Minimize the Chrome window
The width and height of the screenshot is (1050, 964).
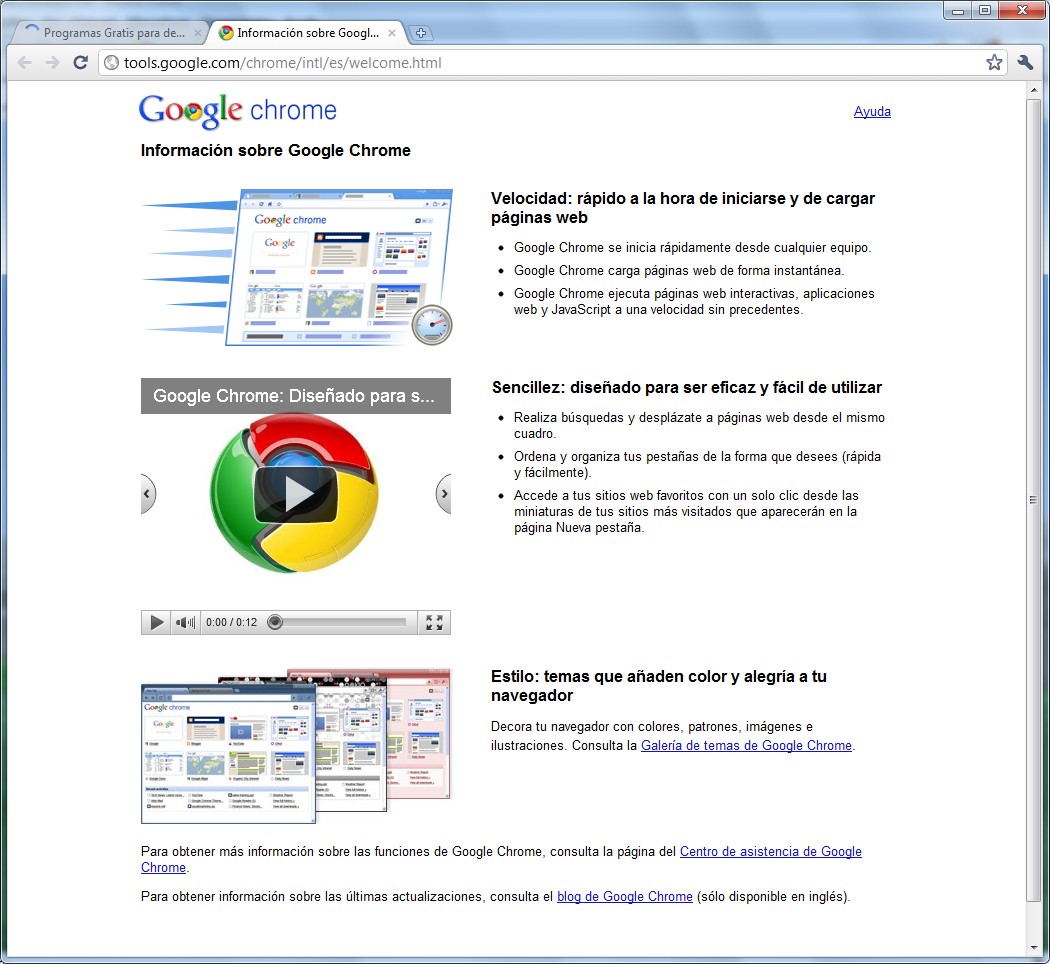pyautogui.click(x=958, y=11)
